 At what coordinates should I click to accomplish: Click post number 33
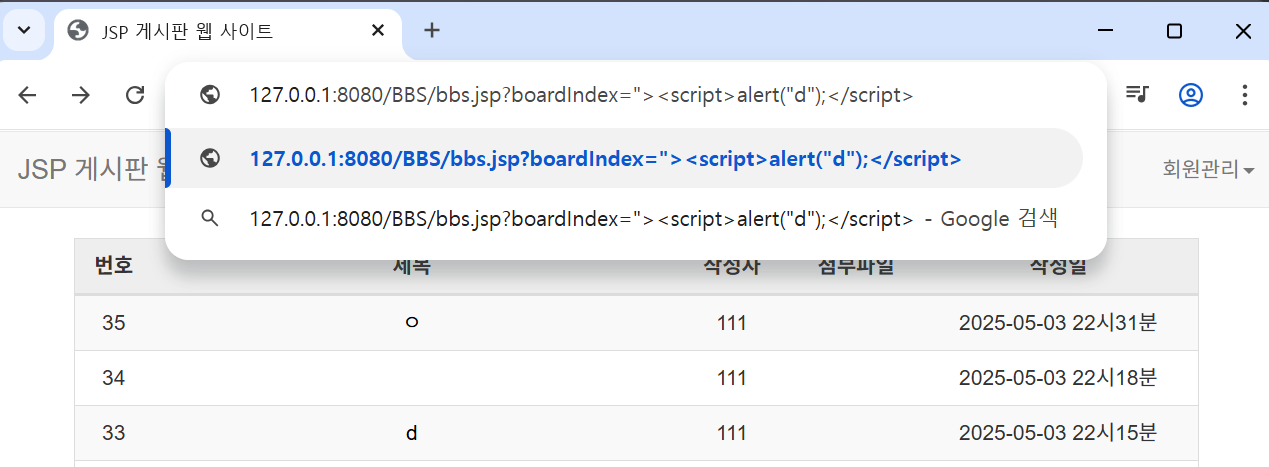tap(114, 433)
